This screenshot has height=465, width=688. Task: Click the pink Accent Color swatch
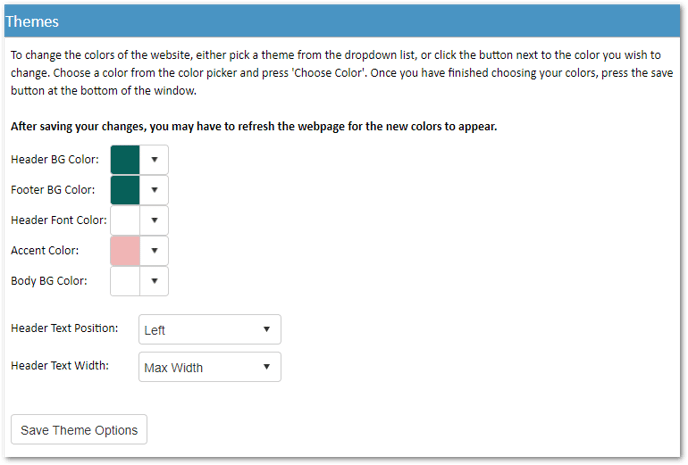point(125,250)
